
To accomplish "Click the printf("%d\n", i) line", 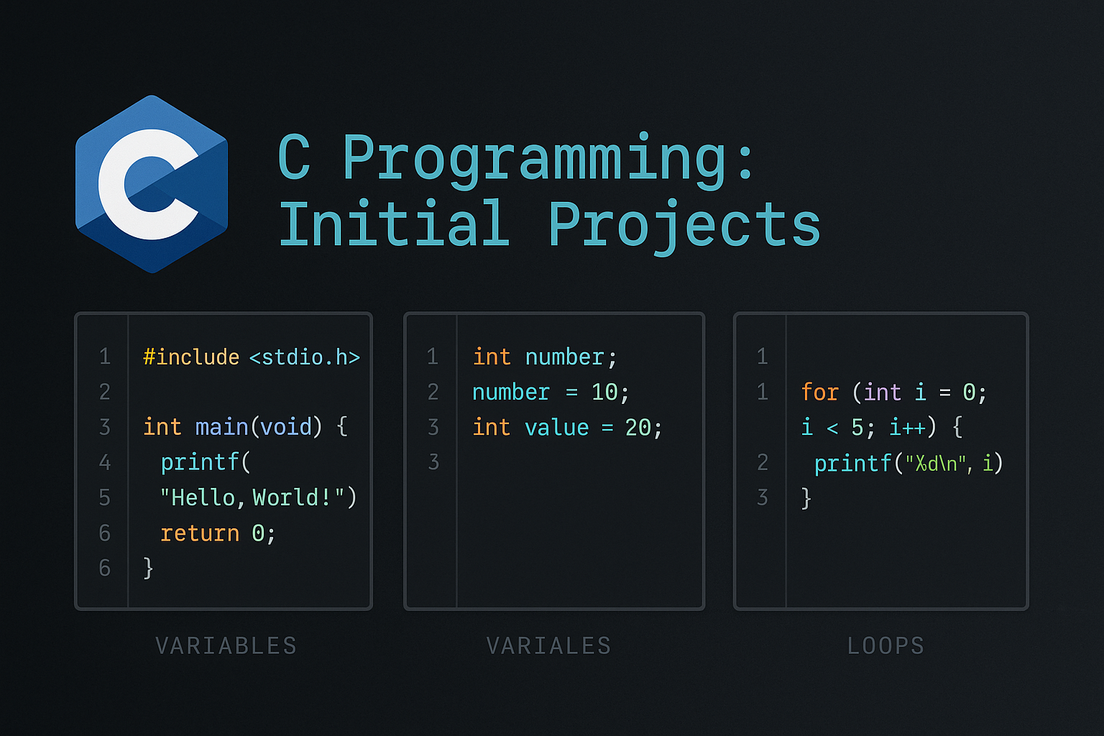I will pos(908,463).
